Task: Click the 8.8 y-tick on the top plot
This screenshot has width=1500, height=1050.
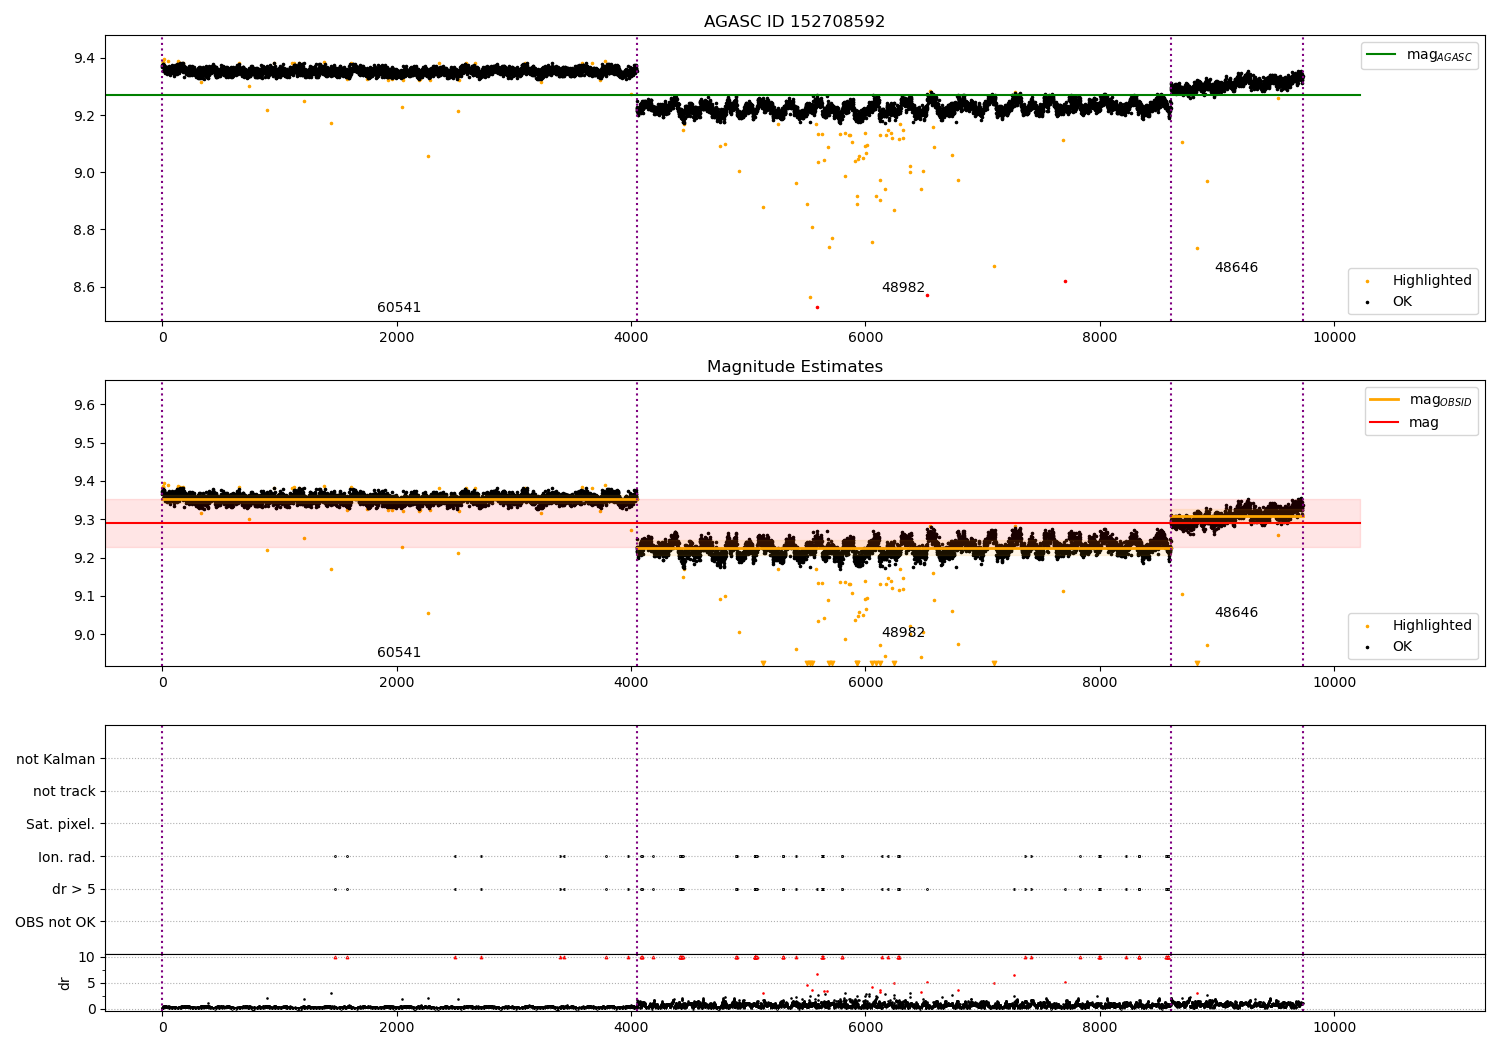Action: pyautogui.click(x=84, y=230)
